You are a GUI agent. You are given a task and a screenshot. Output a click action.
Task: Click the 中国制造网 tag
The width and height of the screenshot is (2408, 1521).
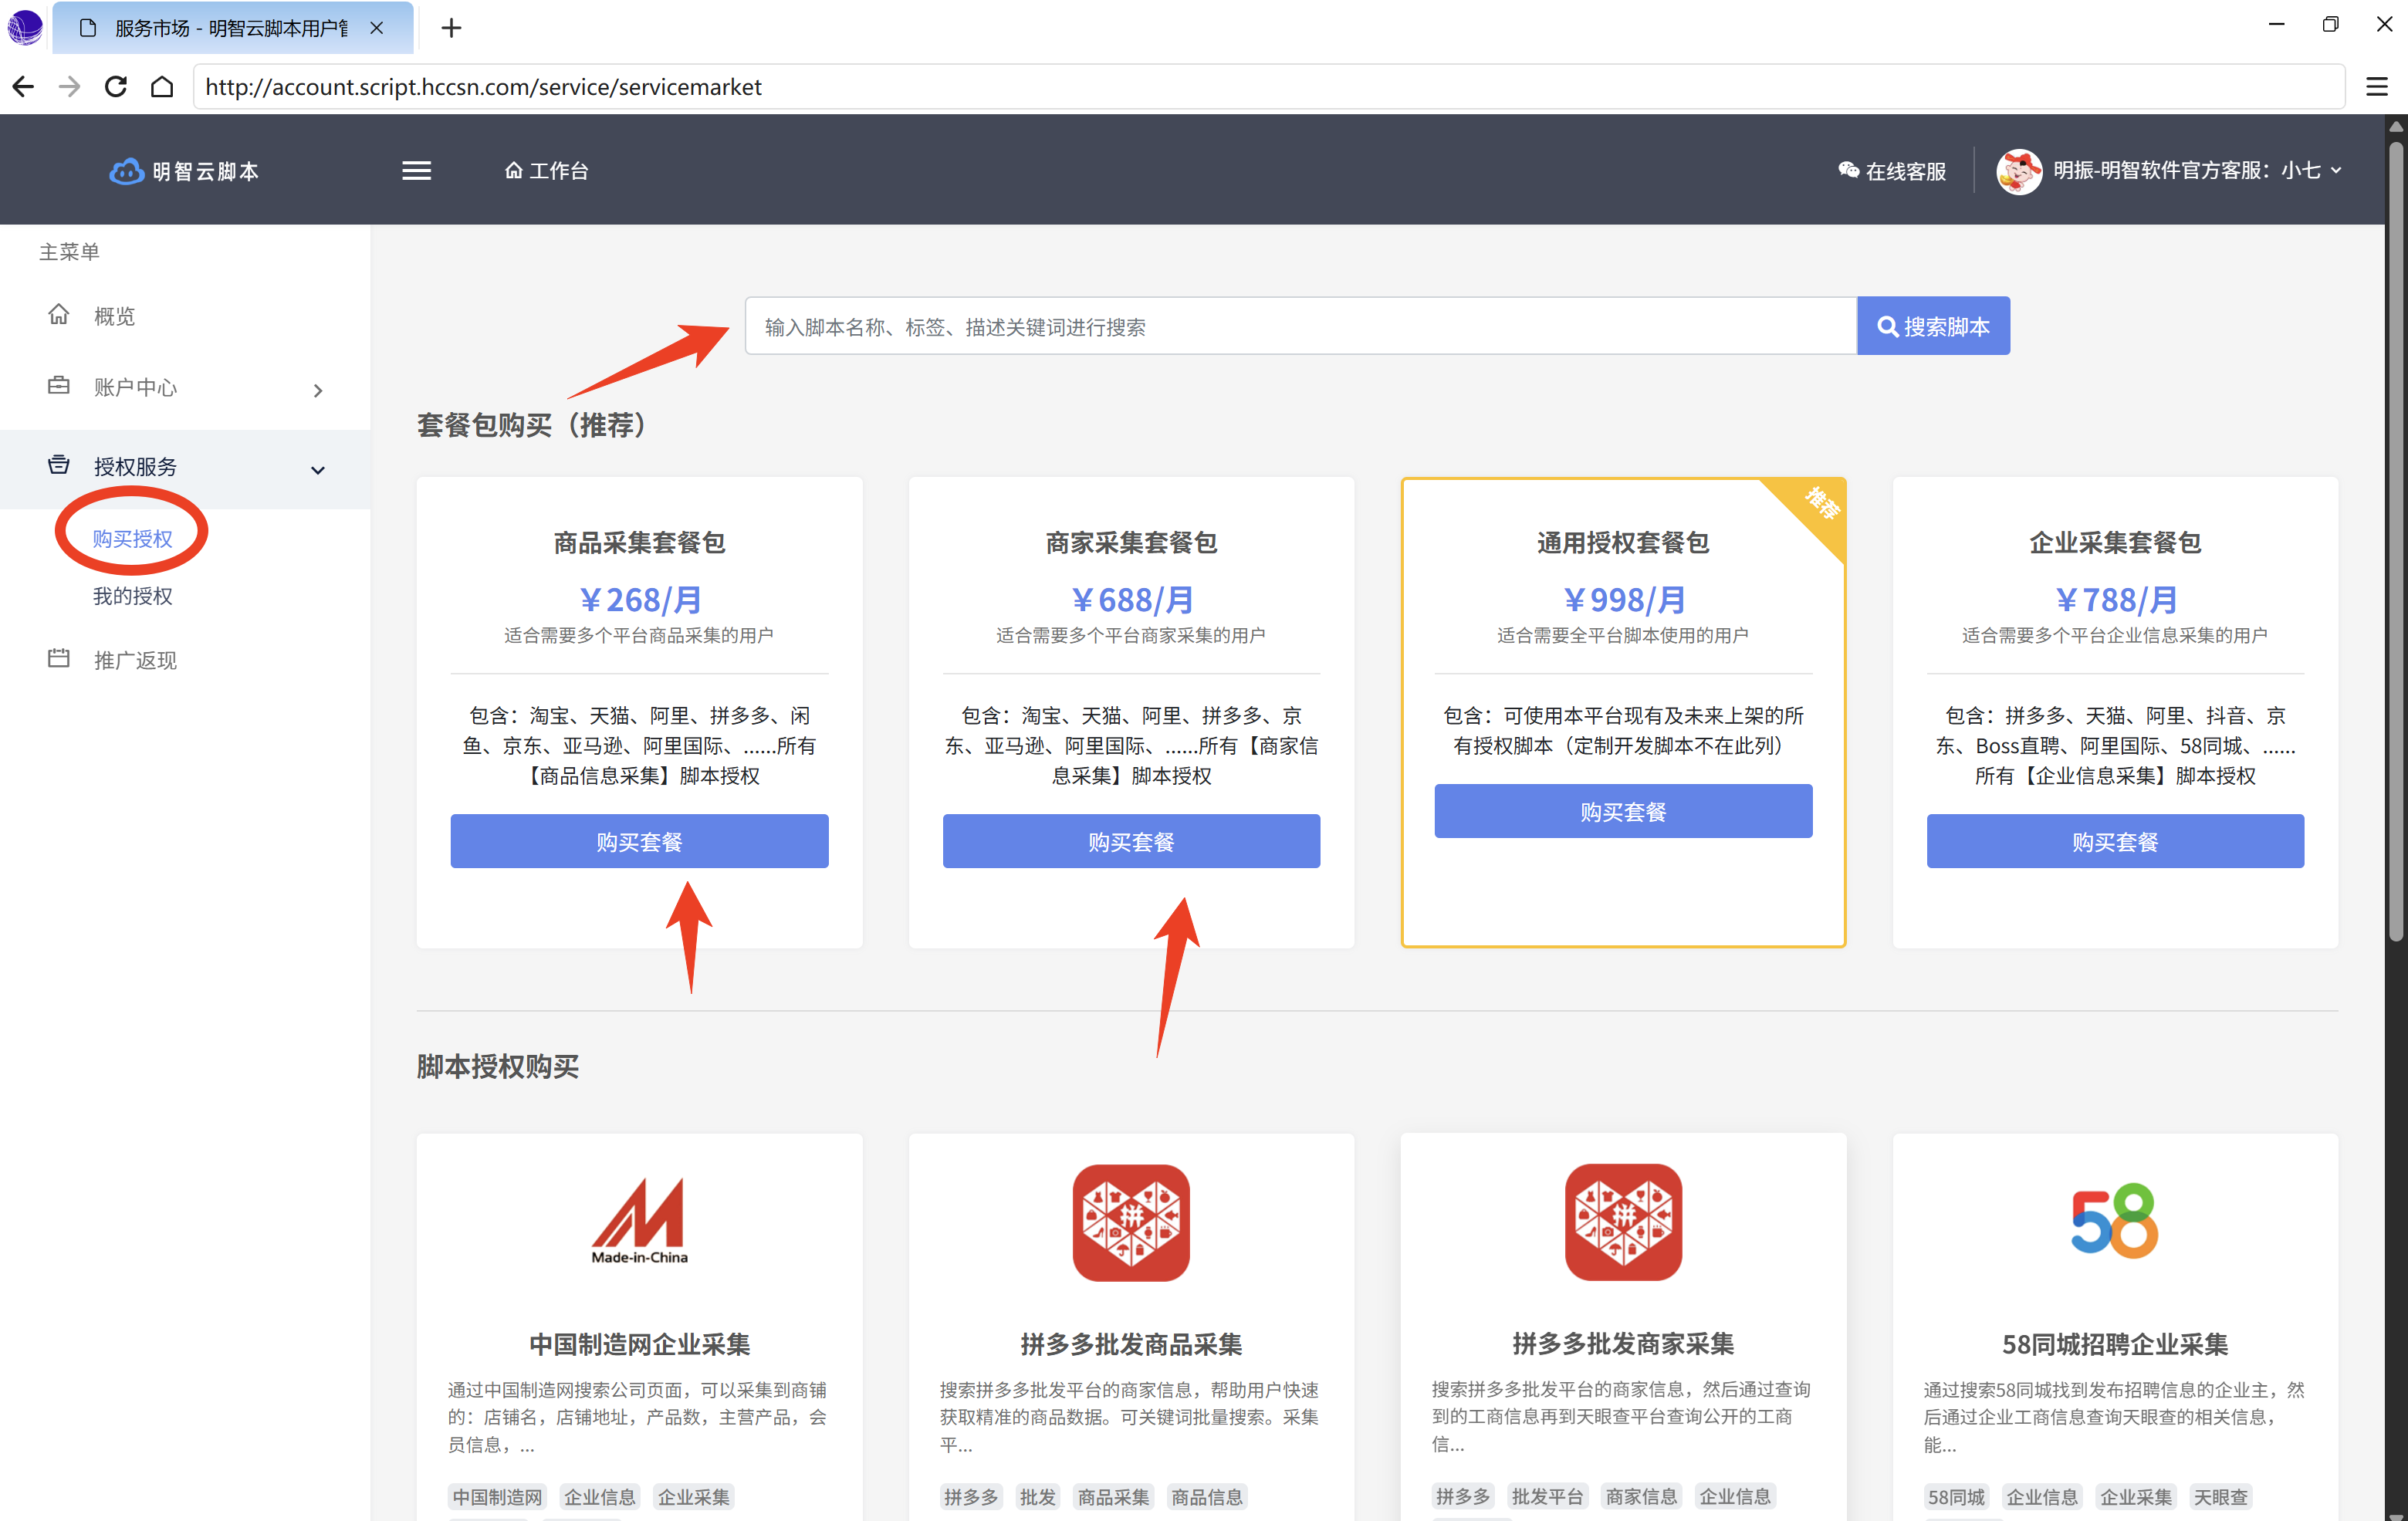(497, 1497)
